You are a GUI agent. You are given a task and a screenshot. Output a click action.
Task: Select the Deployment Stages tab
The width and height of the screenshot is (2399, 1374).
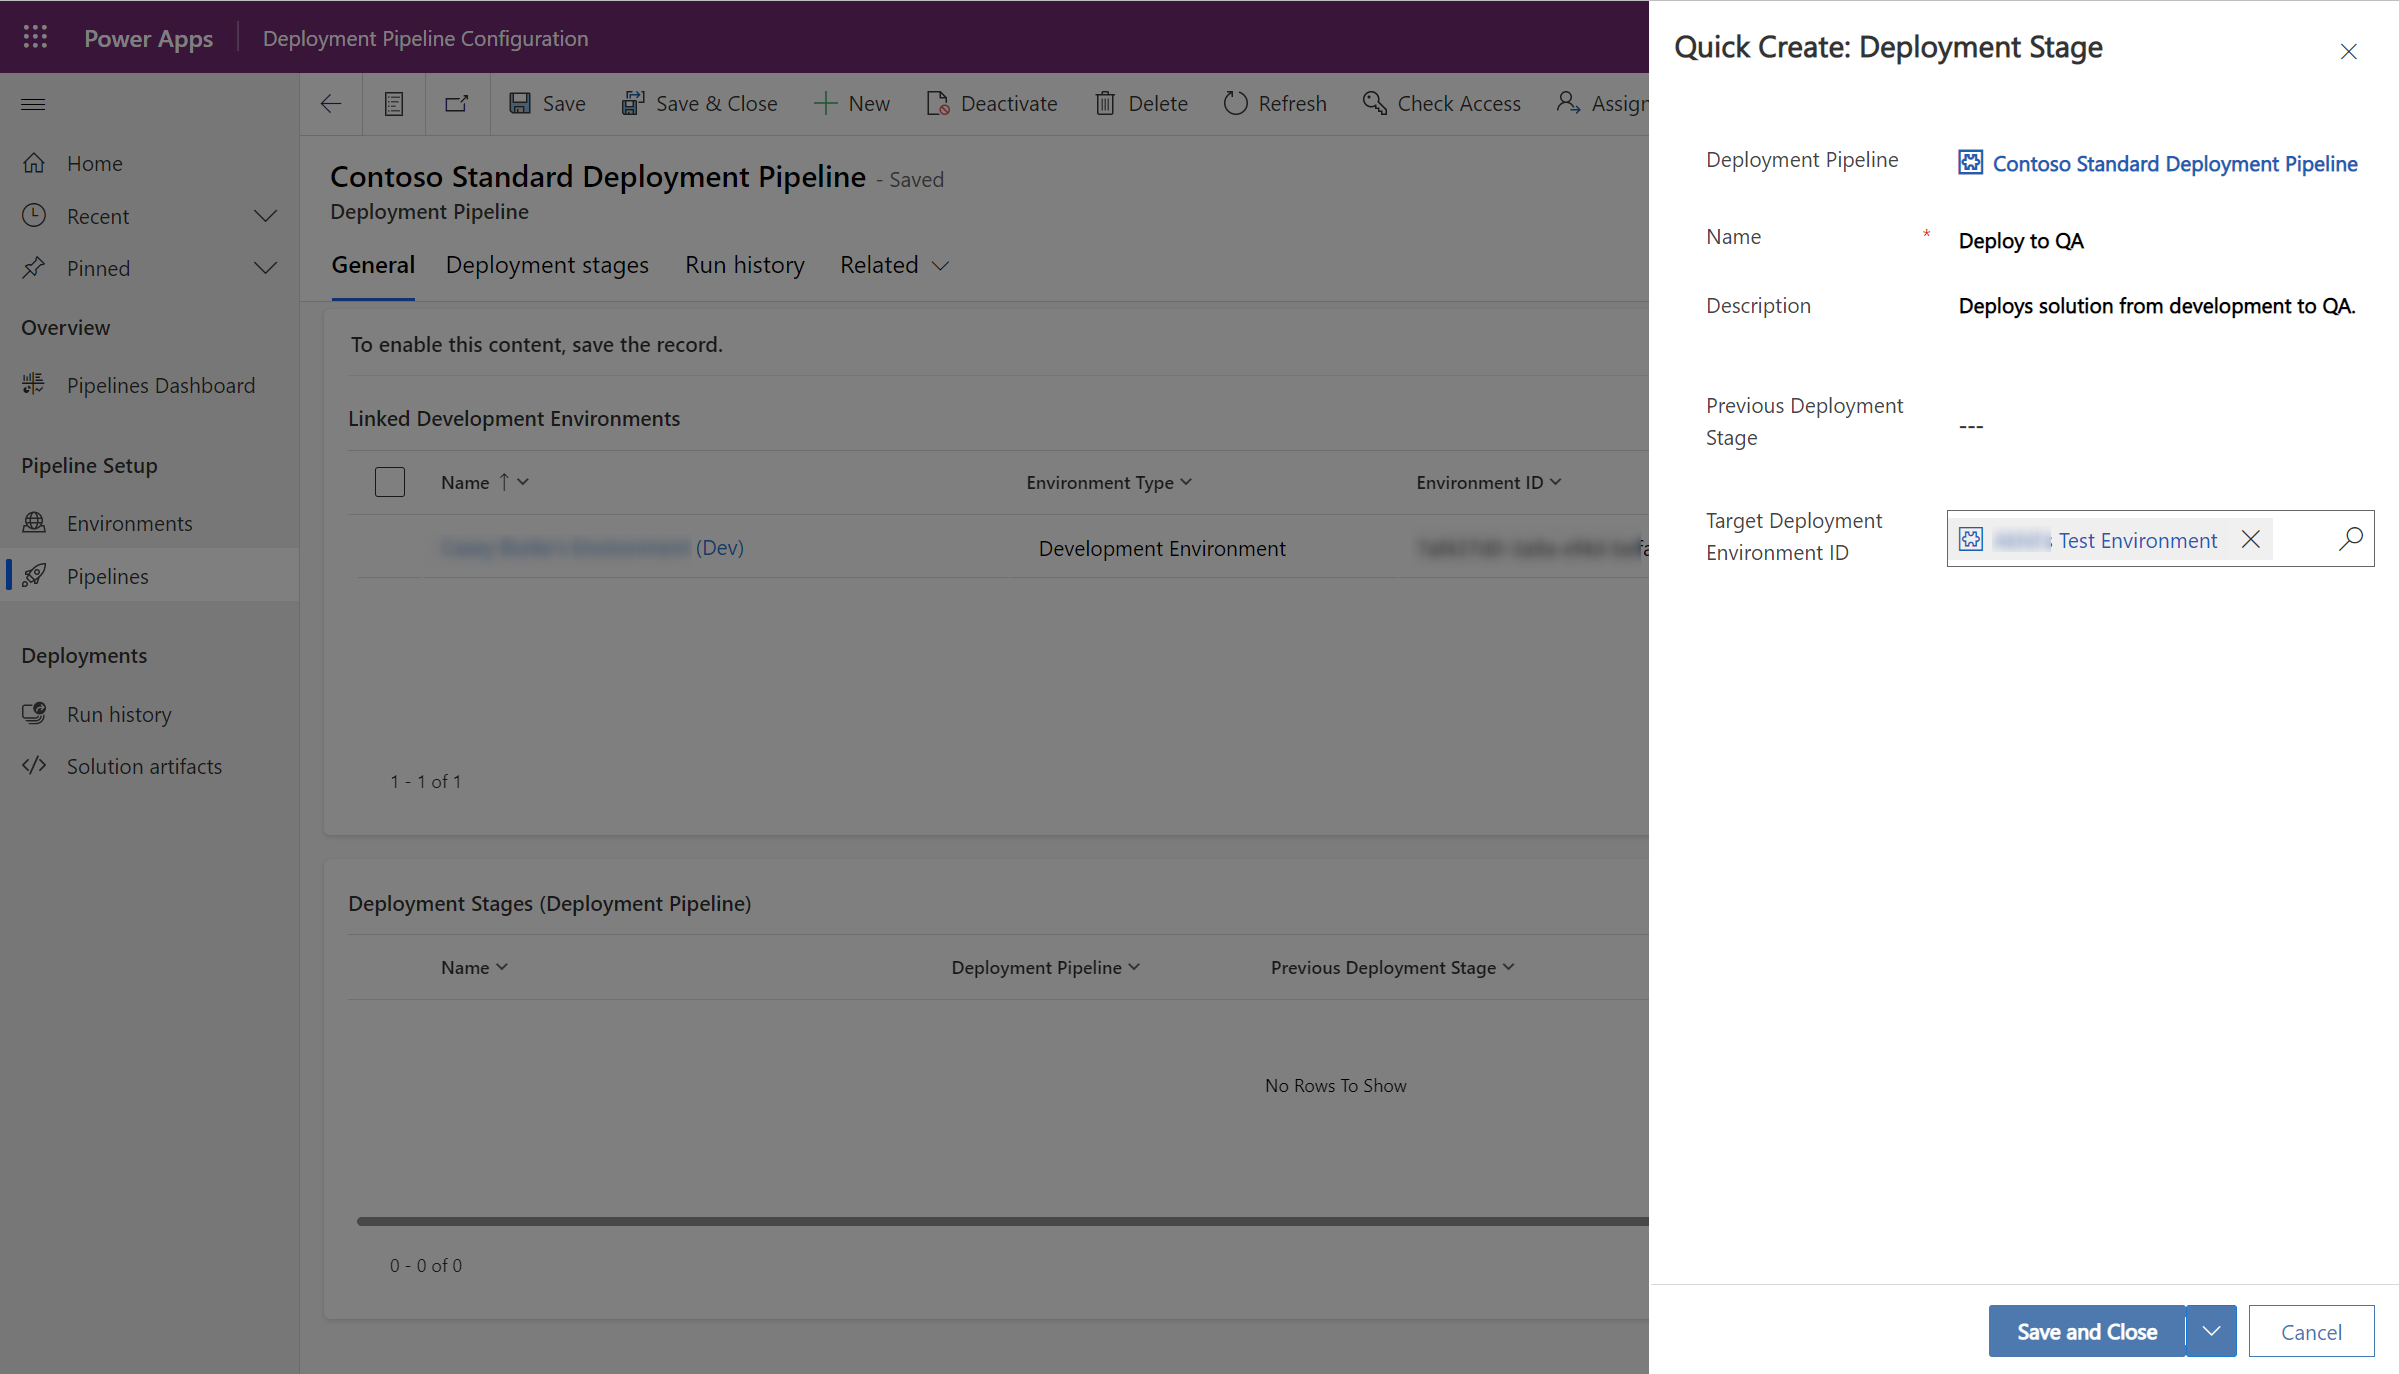click(x=547, y=264)
